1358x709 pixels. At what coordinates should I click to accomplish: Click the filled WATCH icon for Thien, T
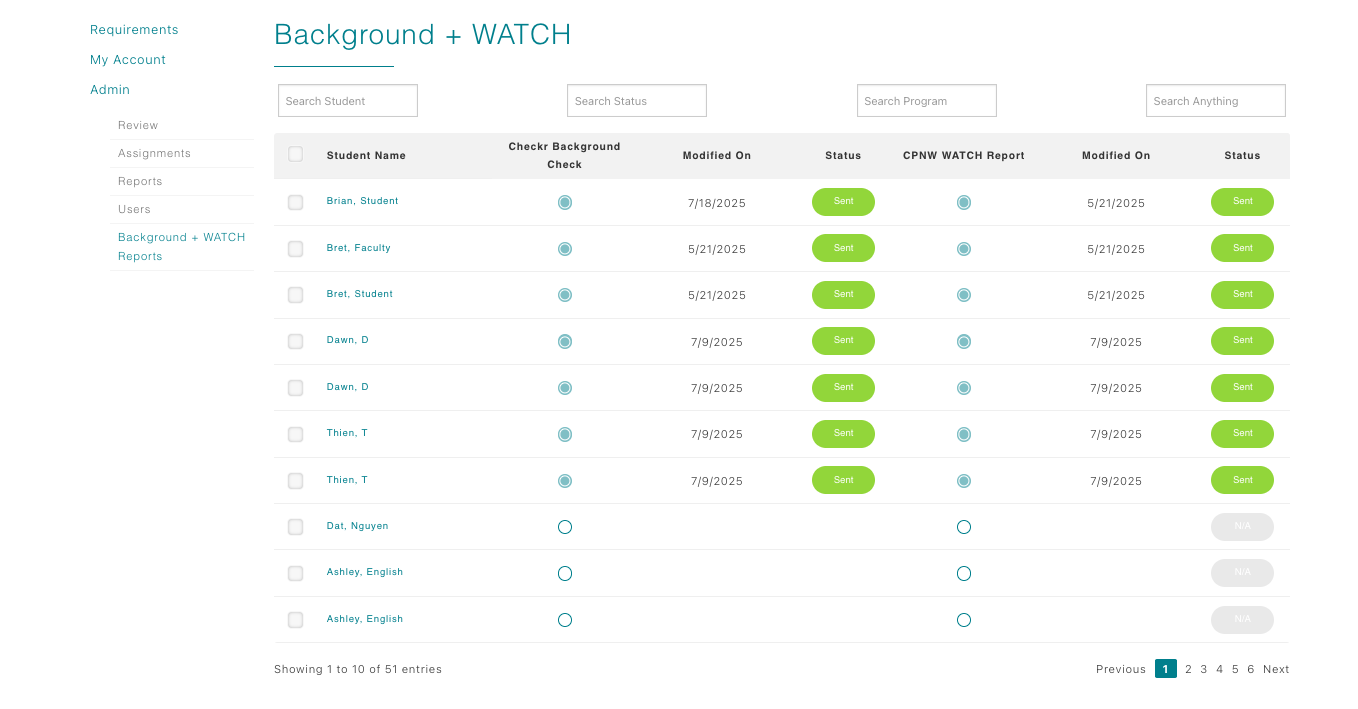[963, 434]
